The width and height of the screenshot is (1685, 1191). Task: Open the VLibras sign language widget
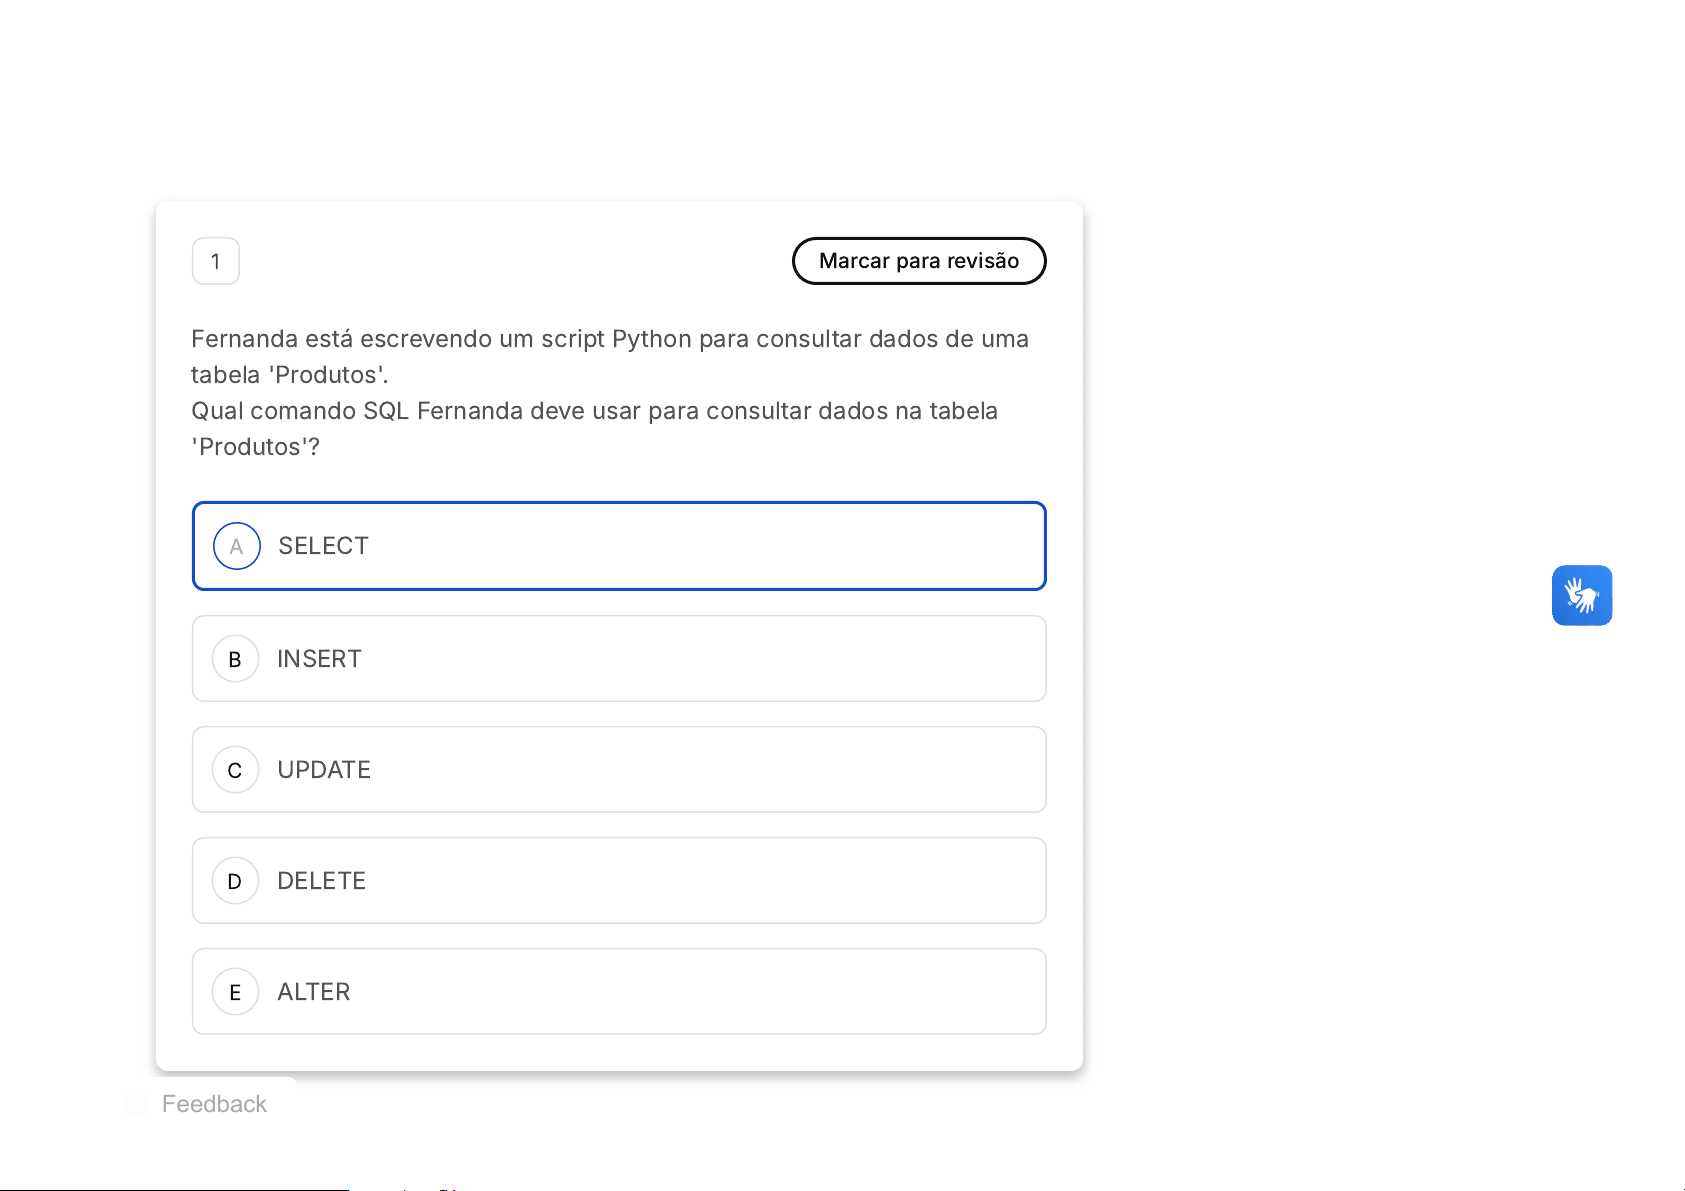click(x=1581, y=596)
